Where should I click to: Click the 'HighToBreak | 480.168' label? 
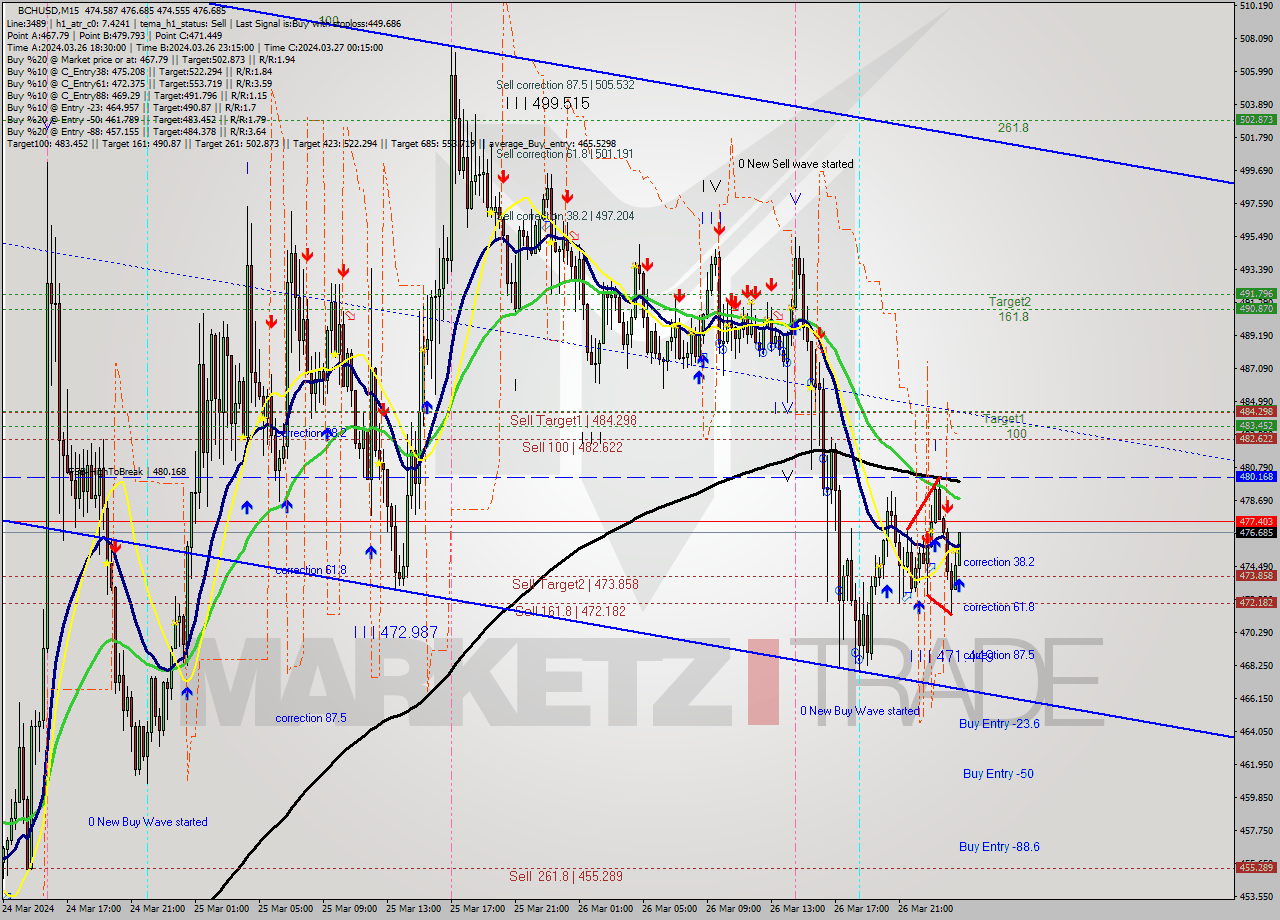click(x=126, y=471)
